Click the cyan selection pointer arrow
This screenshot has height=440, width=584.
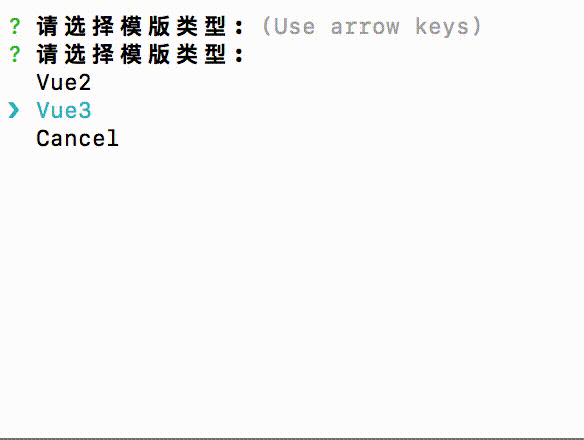point(14,111)
